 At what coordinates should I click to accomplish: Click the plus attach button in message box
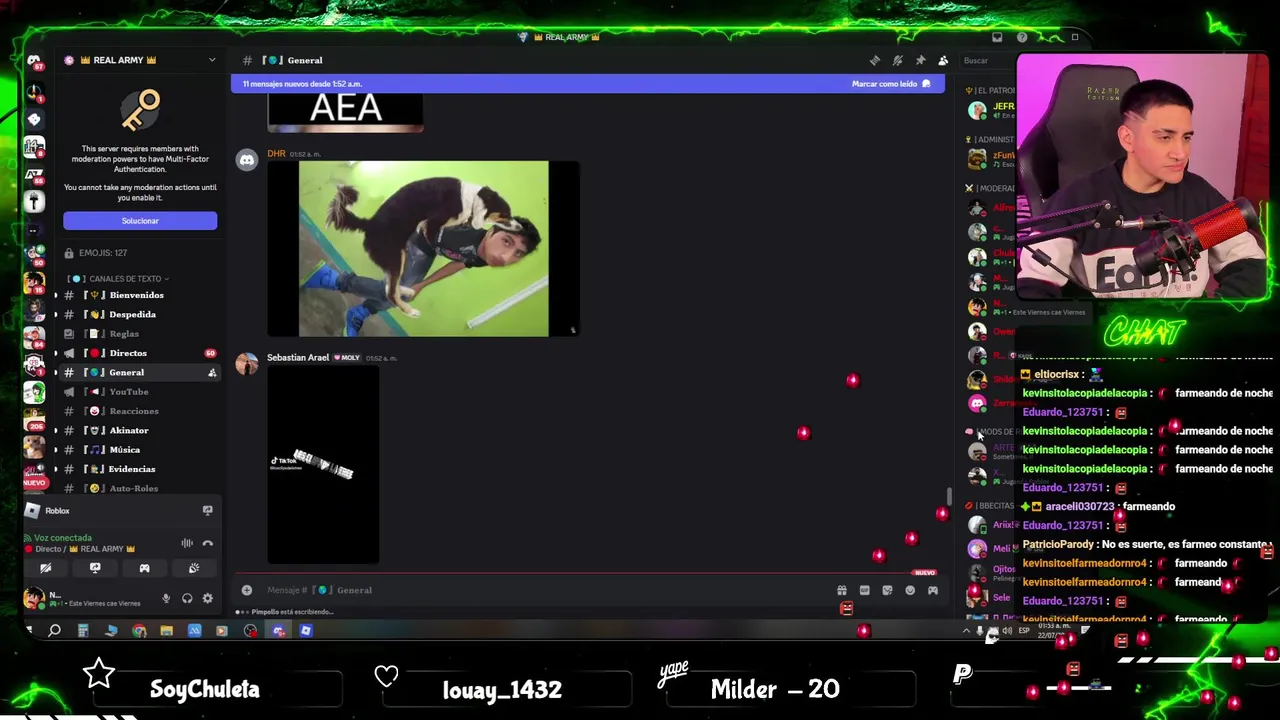tap(247, 590)
